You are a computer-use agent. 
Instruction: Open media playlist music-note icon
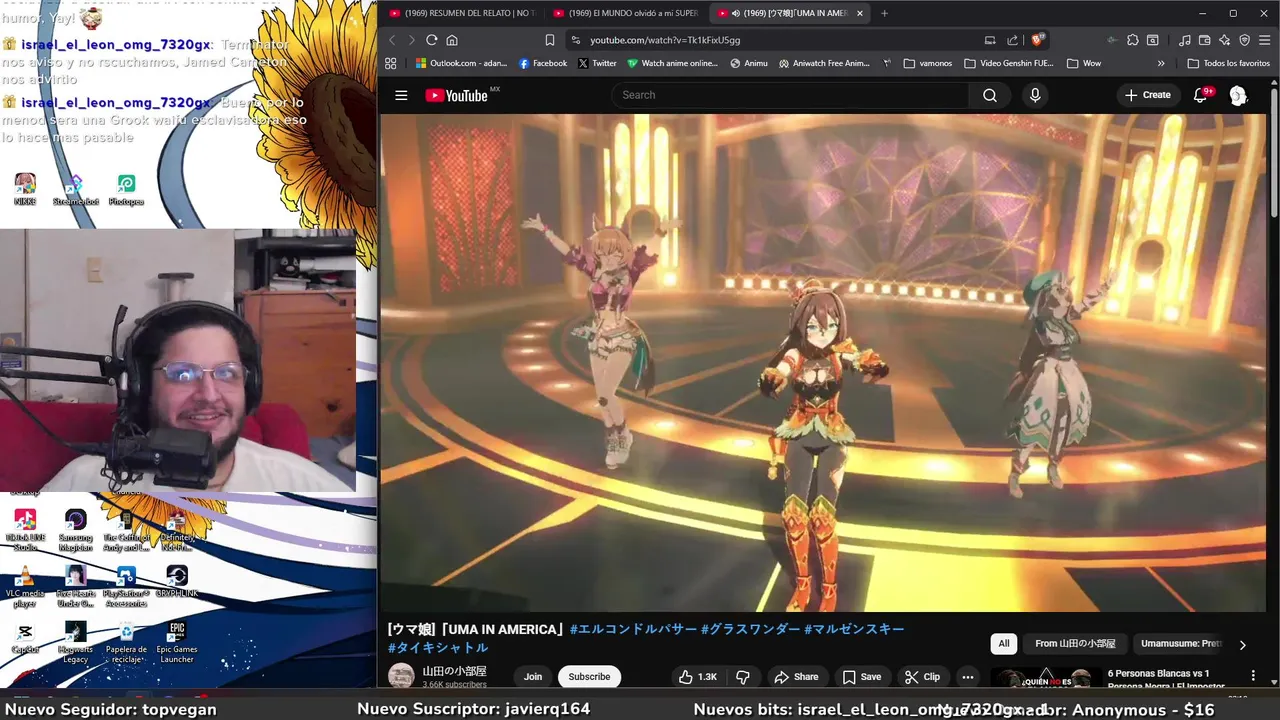point(1185,40)
